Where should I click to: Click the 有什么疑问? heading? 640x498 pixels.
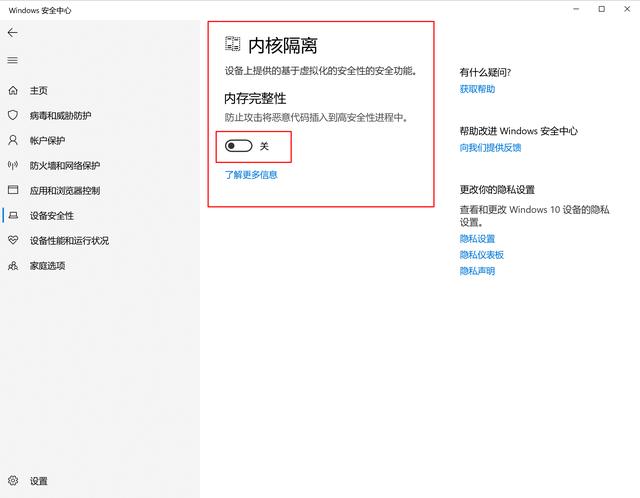(485, 73)
